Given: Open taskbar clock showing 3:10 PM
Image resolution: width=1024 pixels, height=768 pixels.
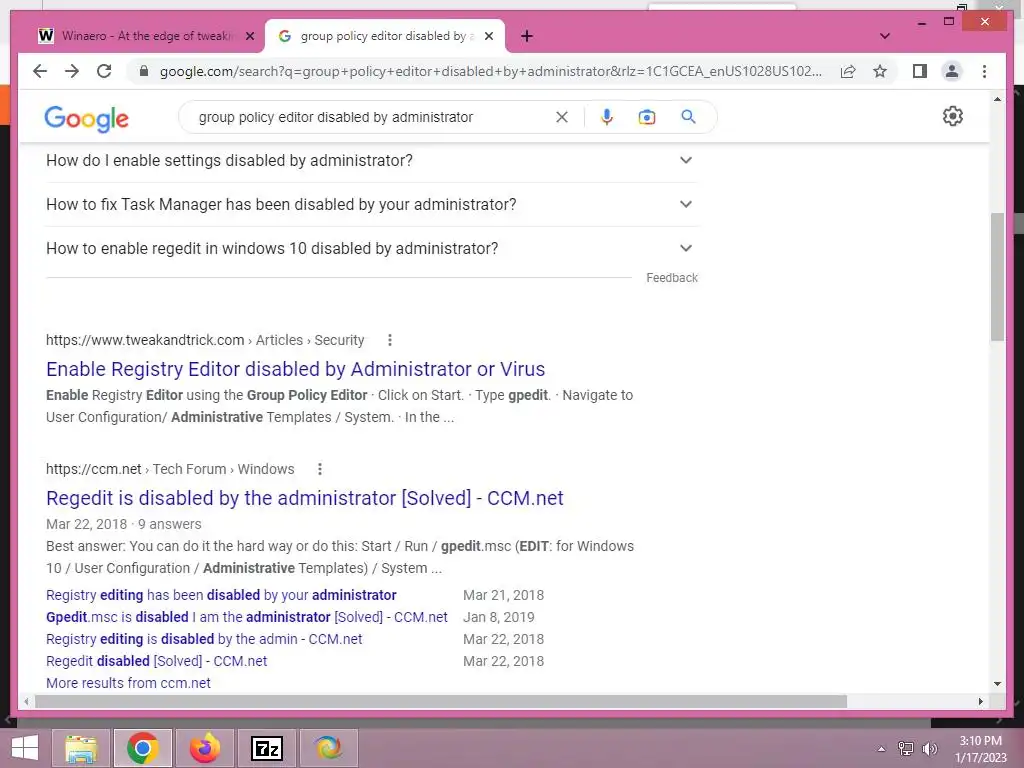Looking at the screenshot, I should pos(980,749).
